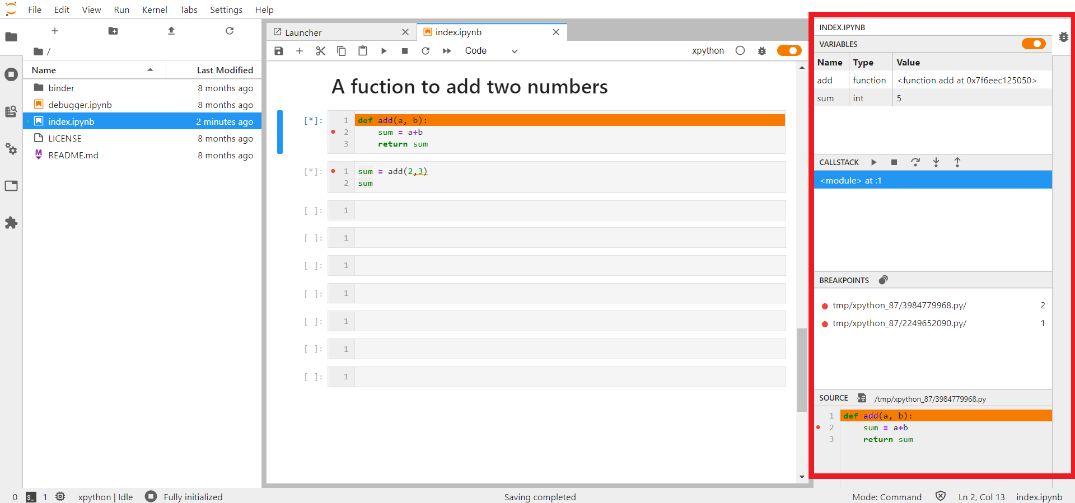Click the notebook vertical scrollbar thumb

pyautogui.click(x=801, y=368)
